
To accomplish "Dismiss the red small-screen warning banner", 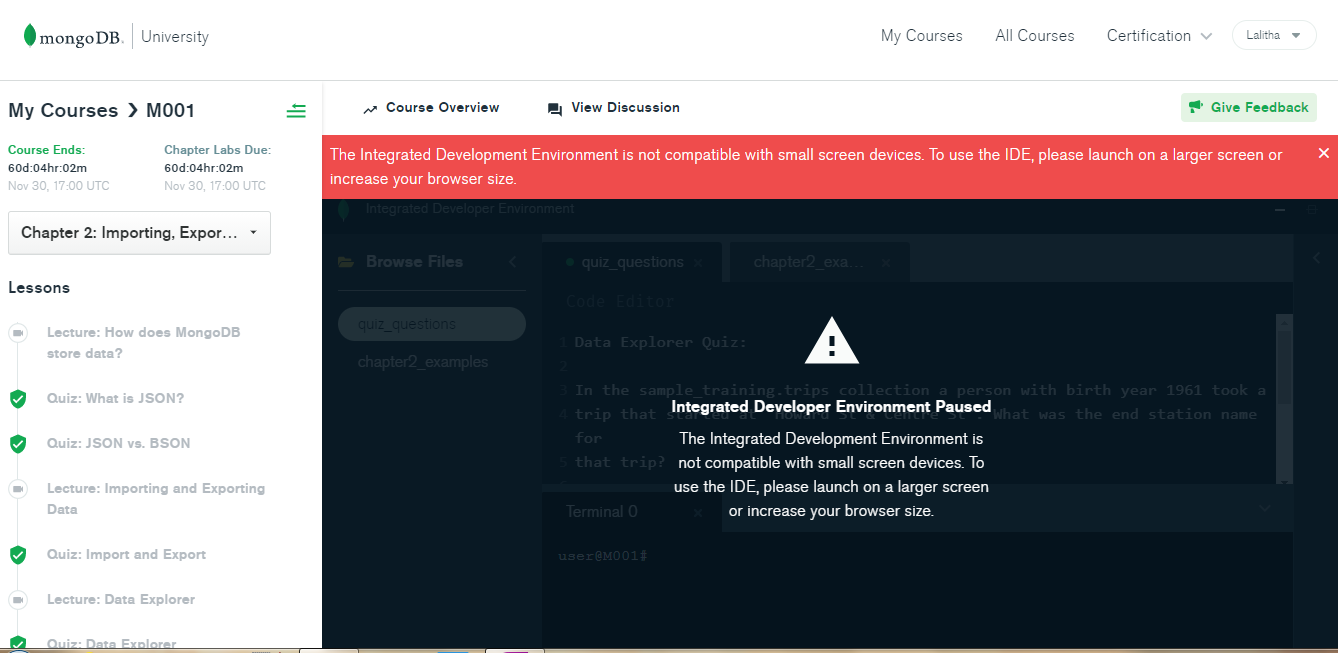I will tap(1323, 152).
